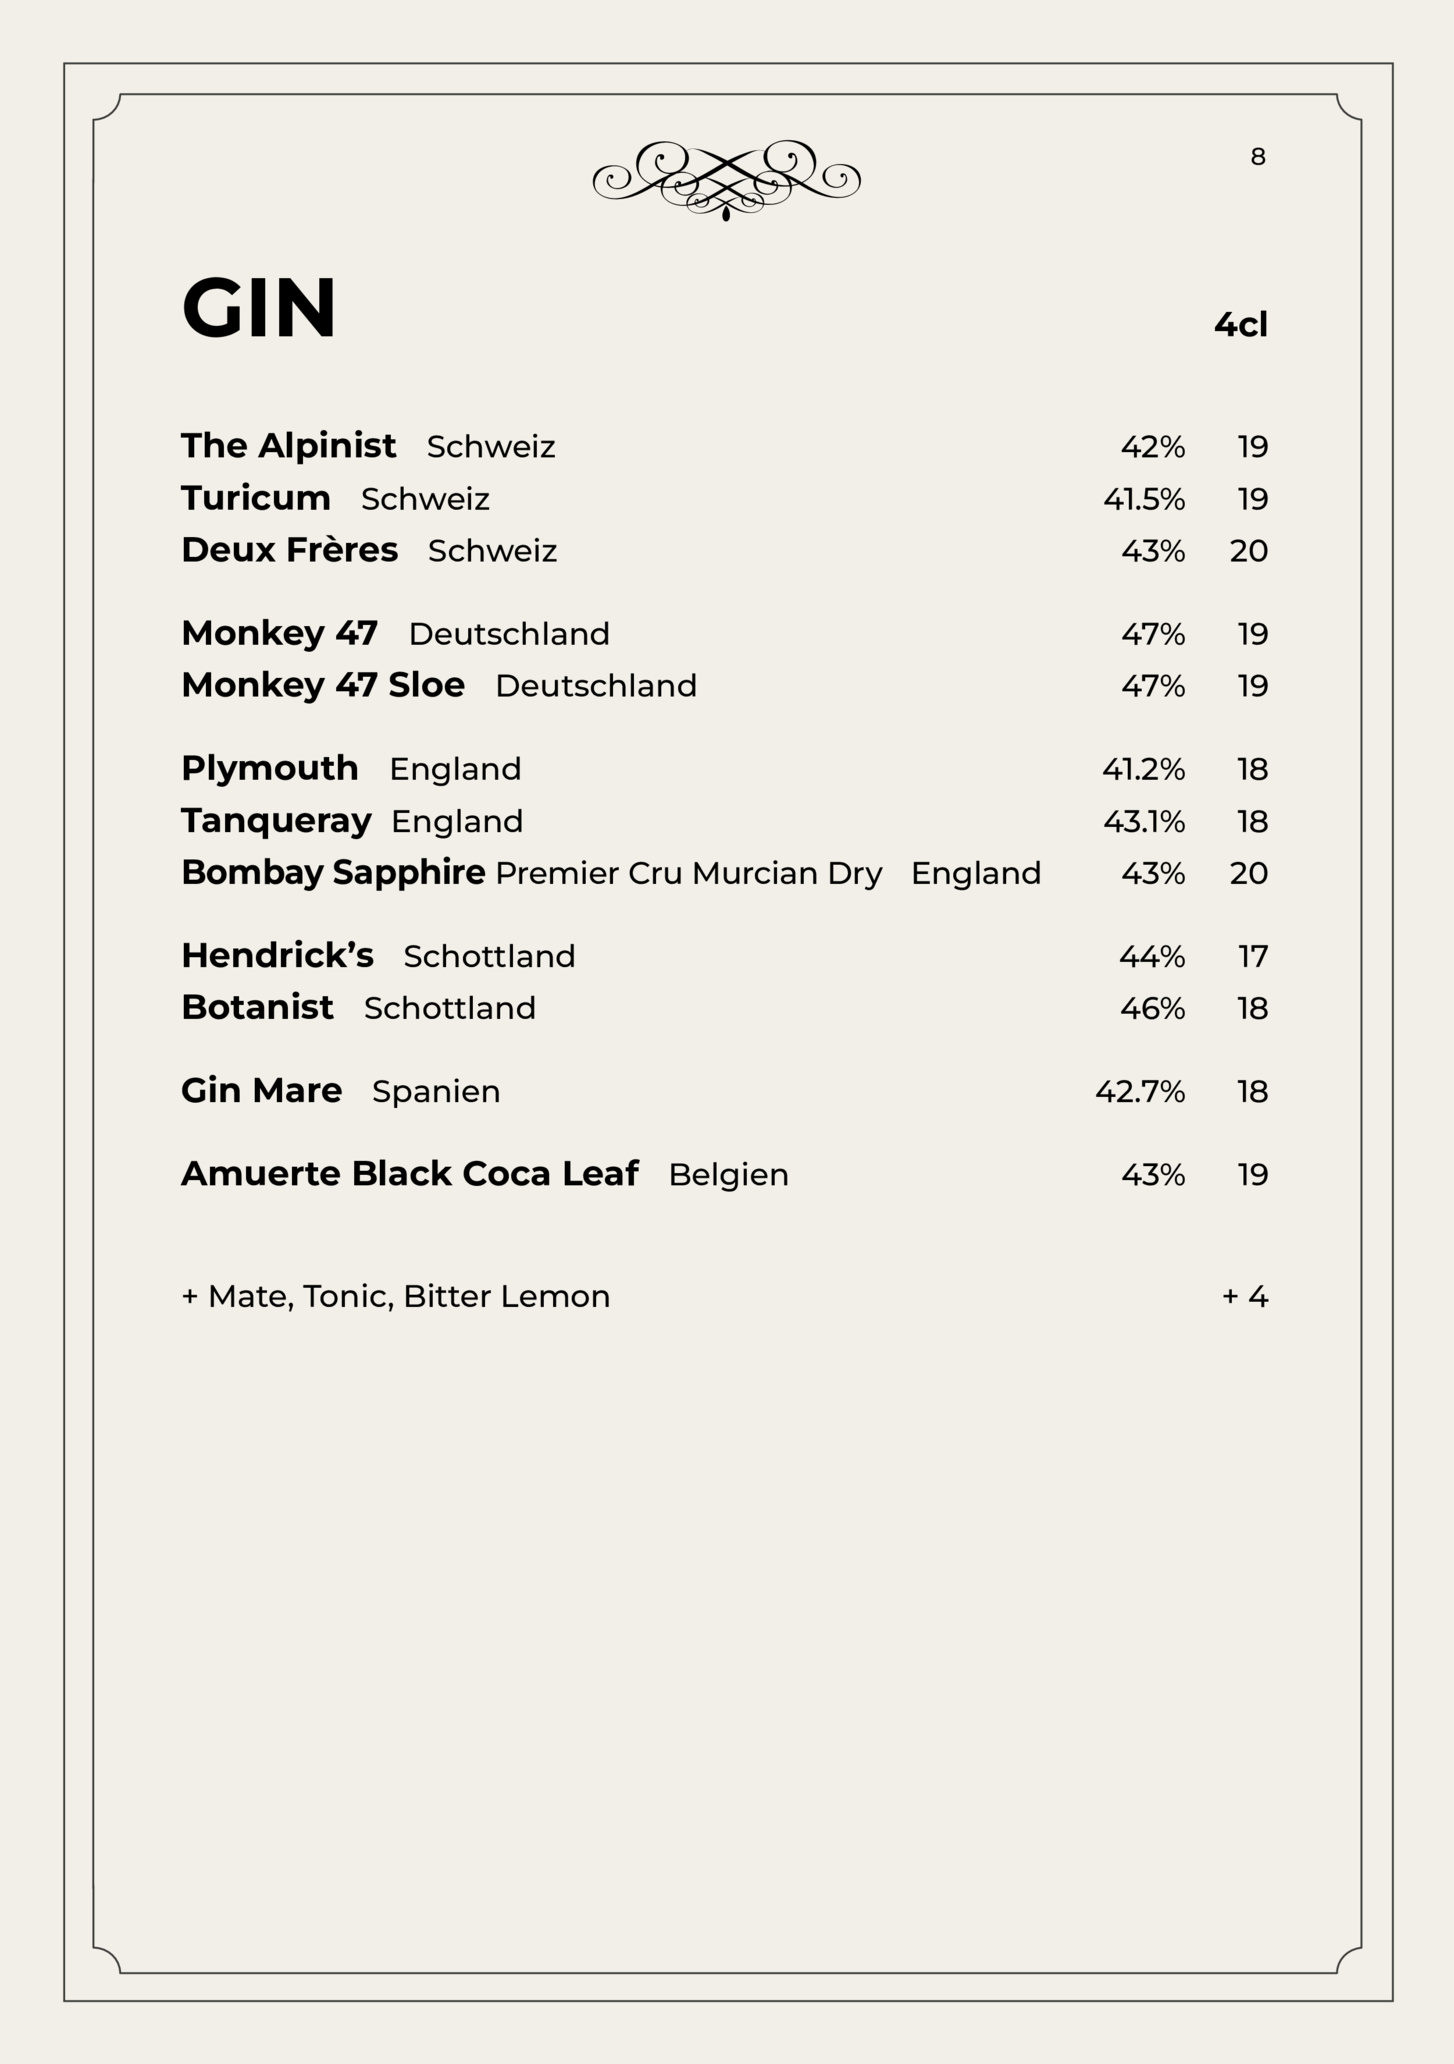Viewport: 1454px width, 2064px height.
Task: Click Tanqueray's 43.1% alcohol value
Action: click(1144, 822)
